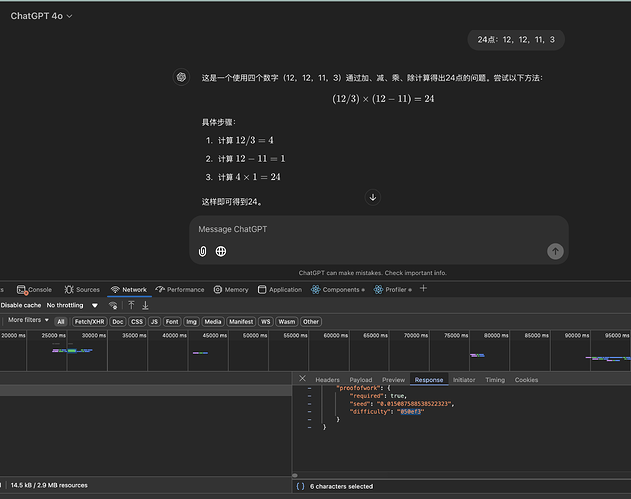Toggle the Wasm filter
This screenshot has height=499, width=631.
(x=287, y=322)
